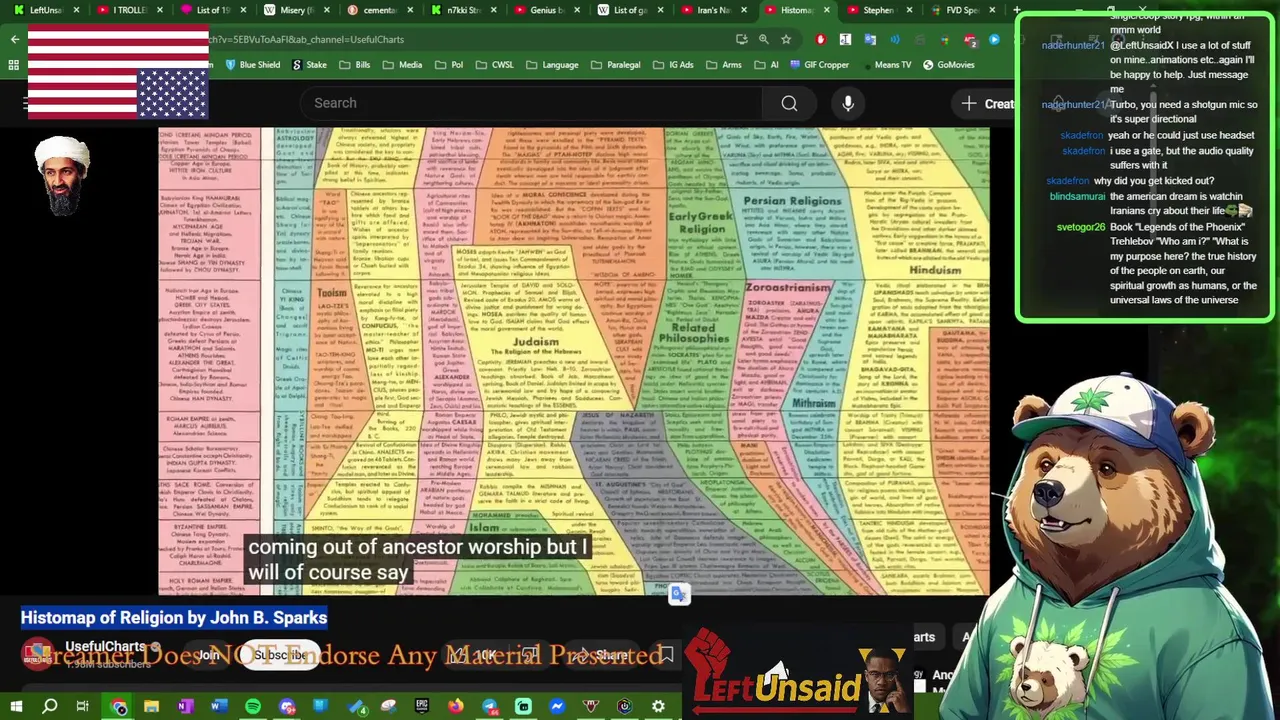Click in the YouTube Search field
This screenshot has height=720, width=1280.
coord(530,103)
